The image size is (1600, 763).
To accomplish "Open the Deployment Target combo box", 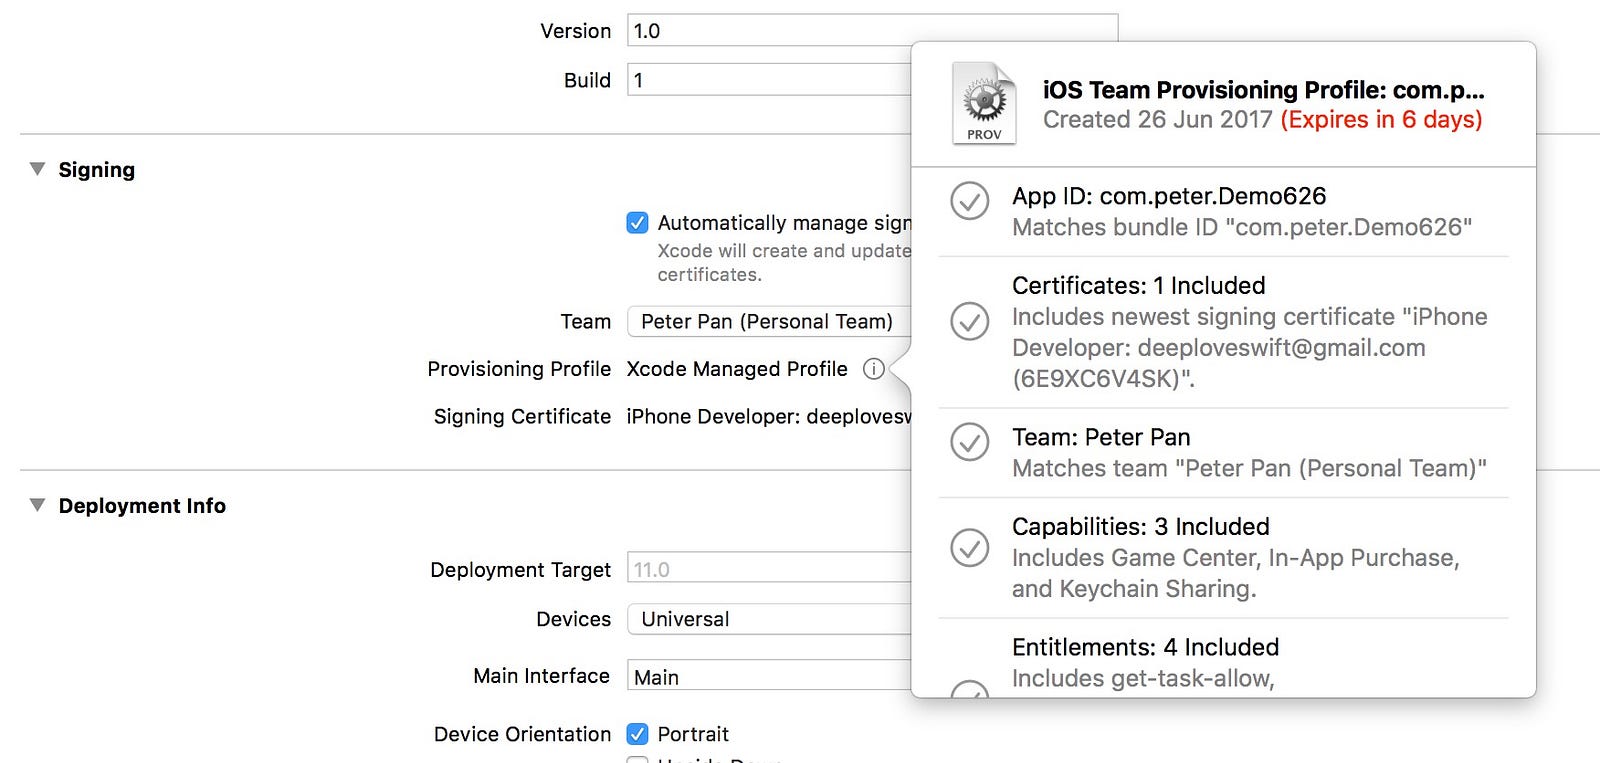I will pyautogui.click(x=769, y=569).
